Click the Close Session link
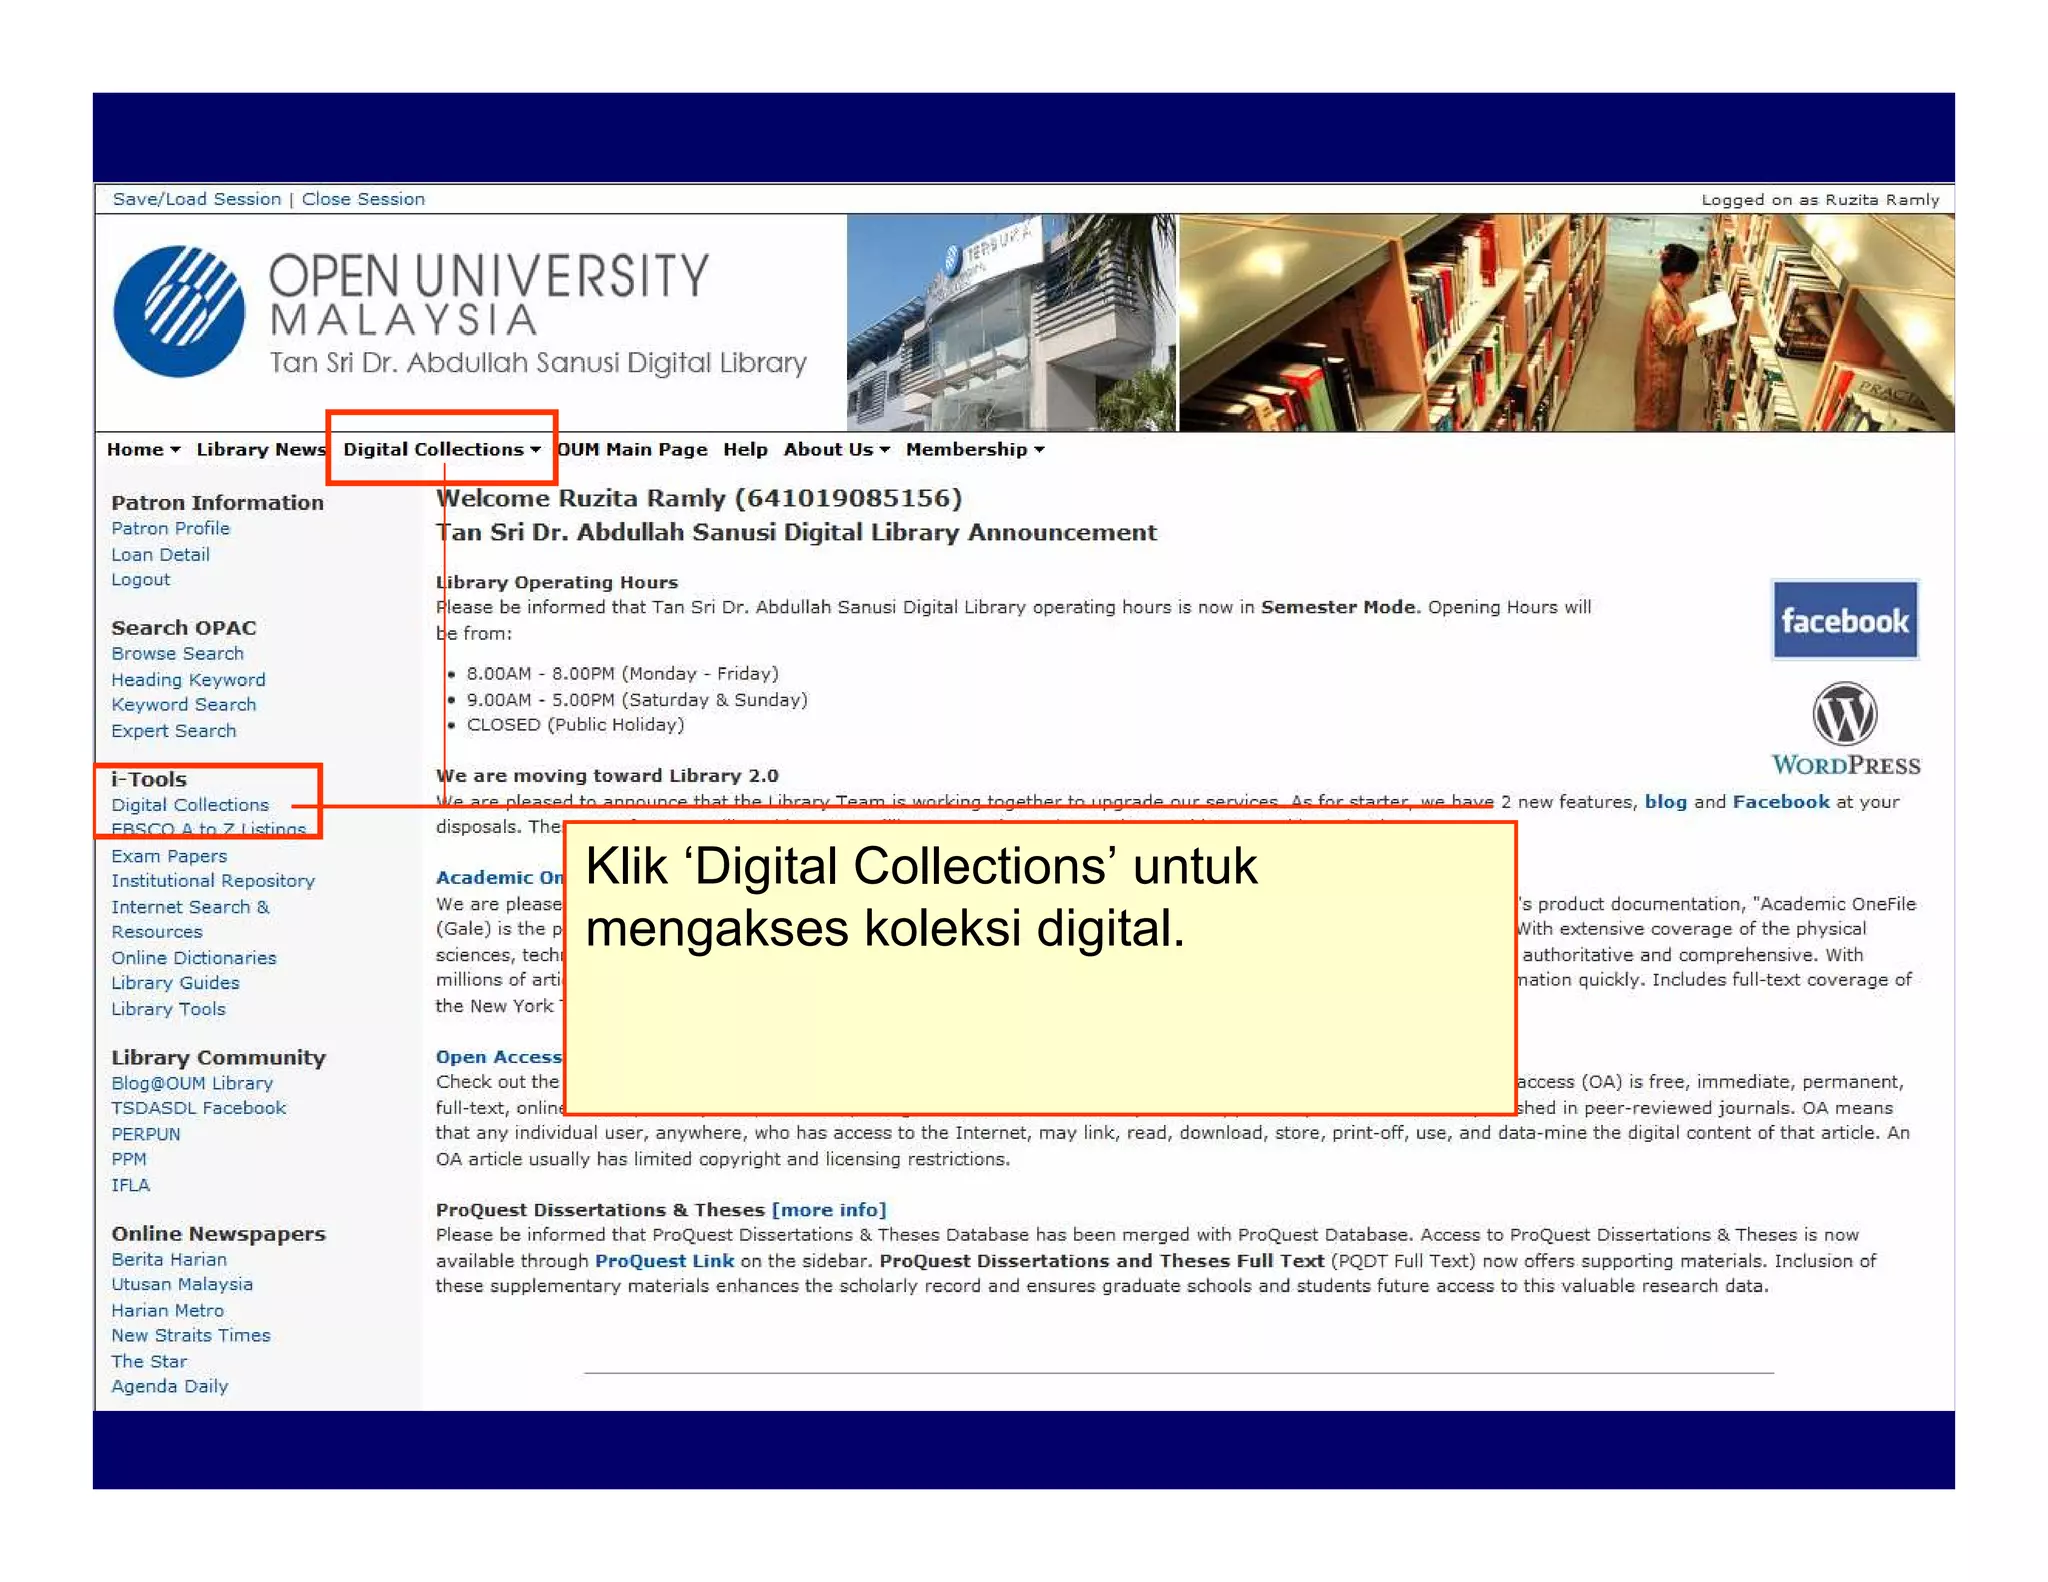Image resolution: width=2048 pixels, height=1582 pixels. tap(363, 199)
